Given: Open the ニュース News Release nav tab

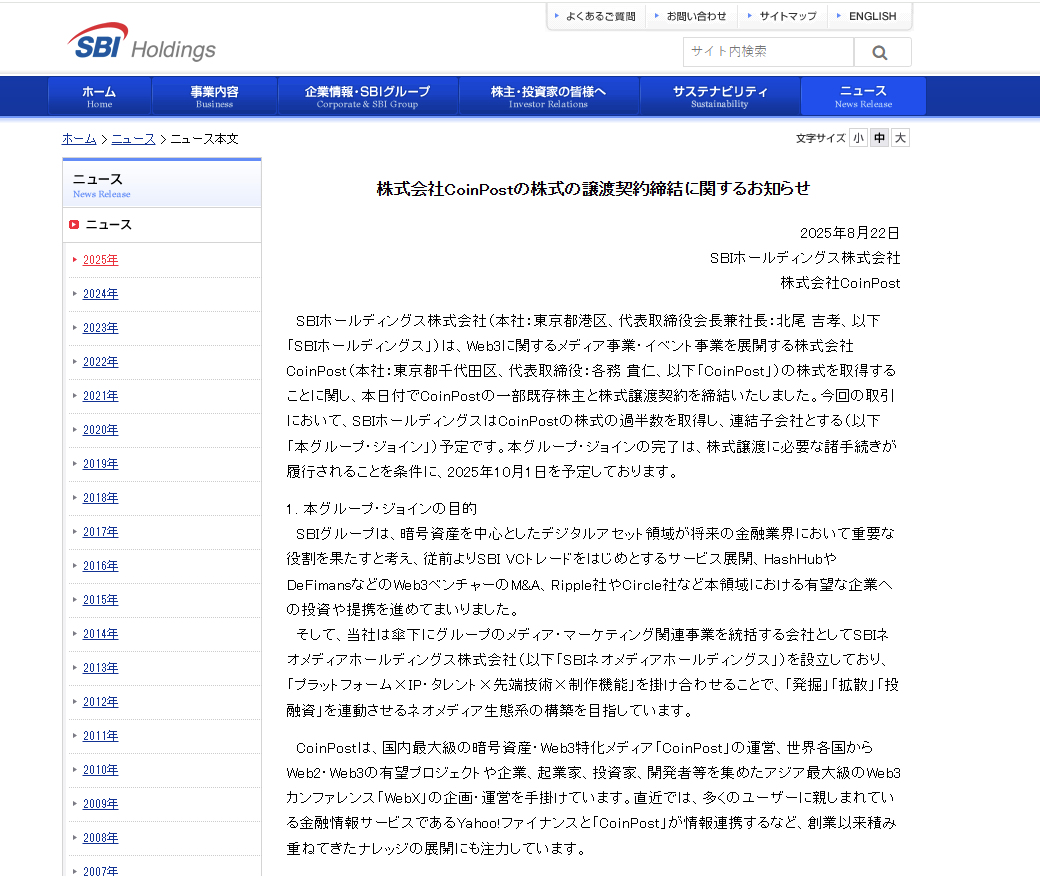Looking at the screenshot, I should coord(863,96).
